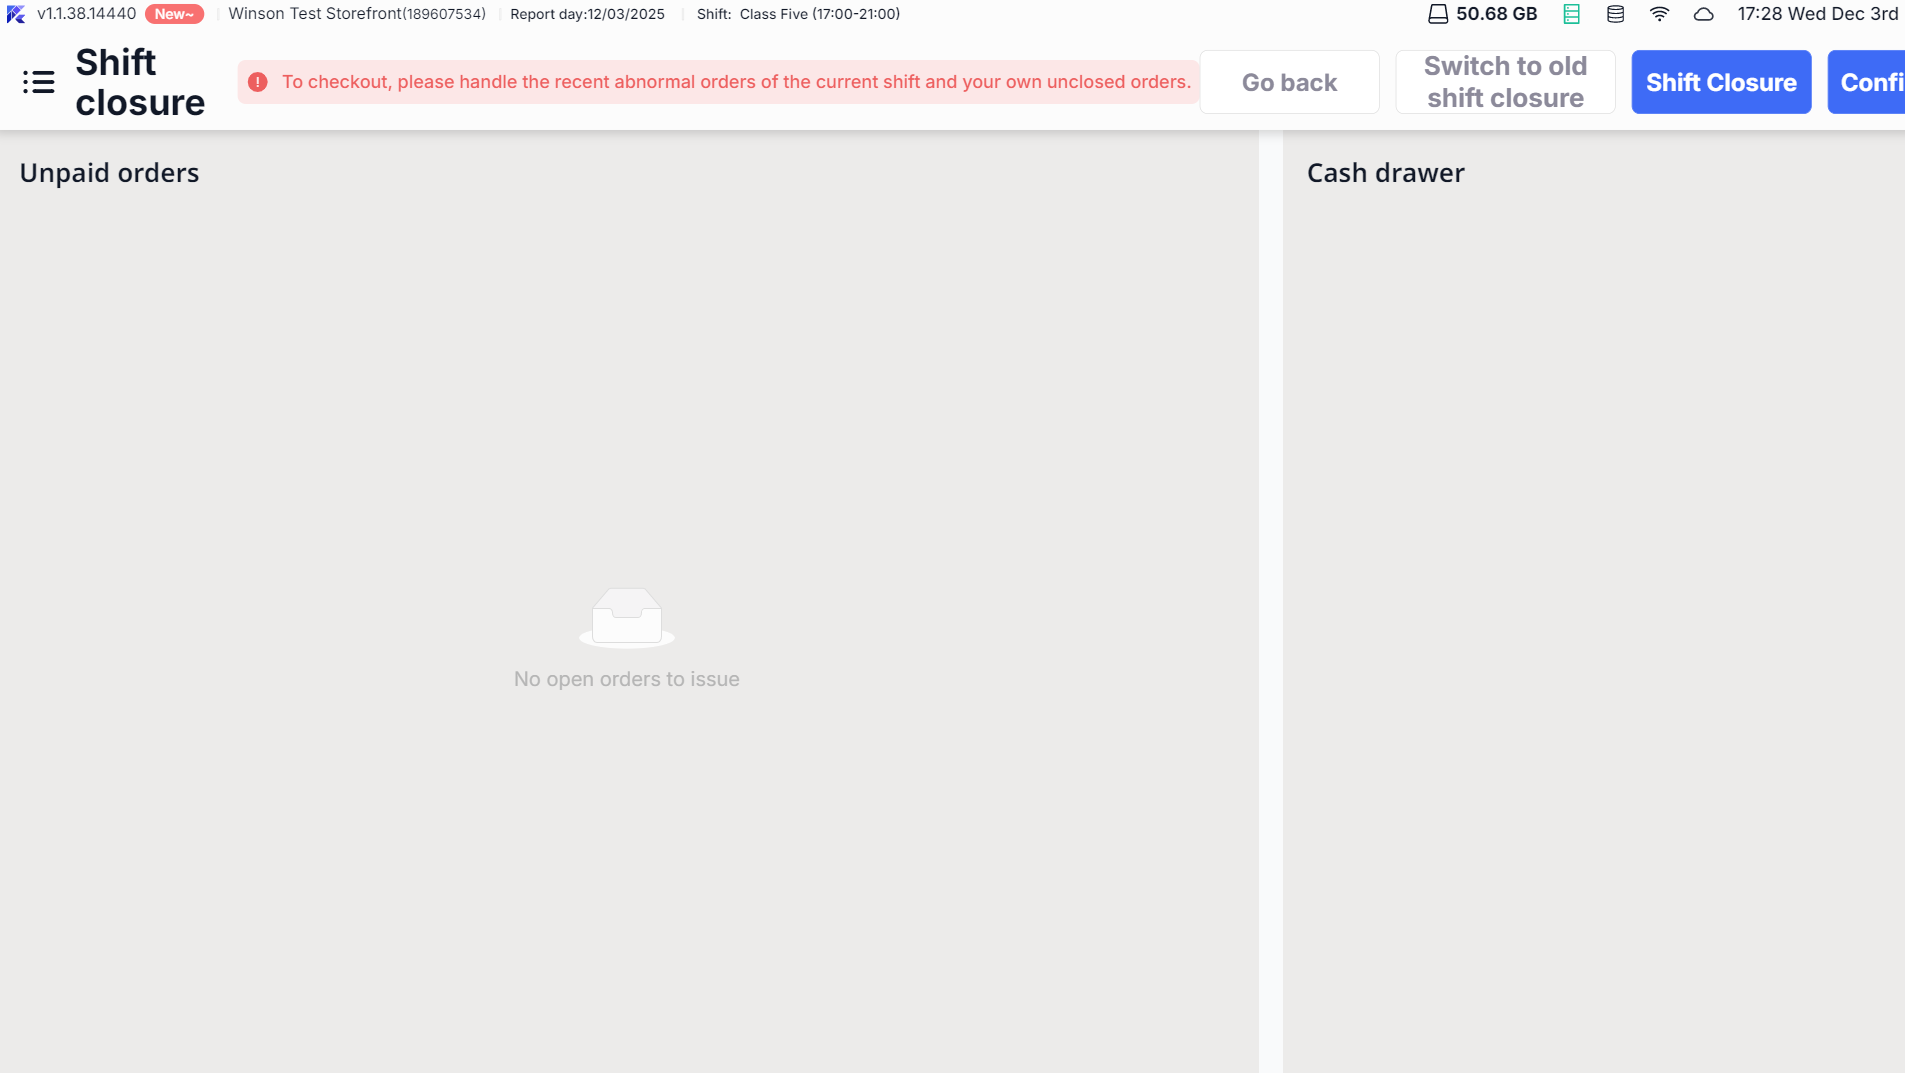The width and height of the screenshot is (1905, 1073).
Task: Click the green server status icon
Action: click(1571, 14)
